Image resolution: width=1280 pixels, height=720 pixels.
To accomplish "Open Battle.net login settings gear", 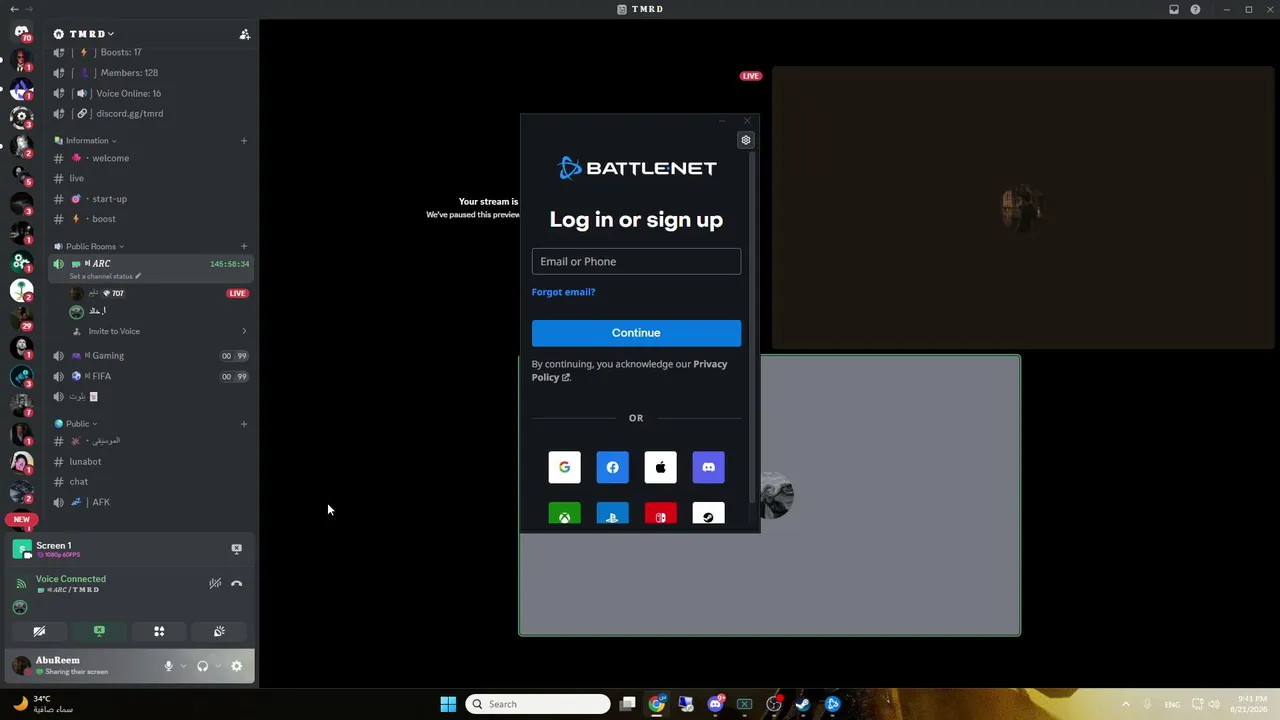I will [x=746, y=141].
